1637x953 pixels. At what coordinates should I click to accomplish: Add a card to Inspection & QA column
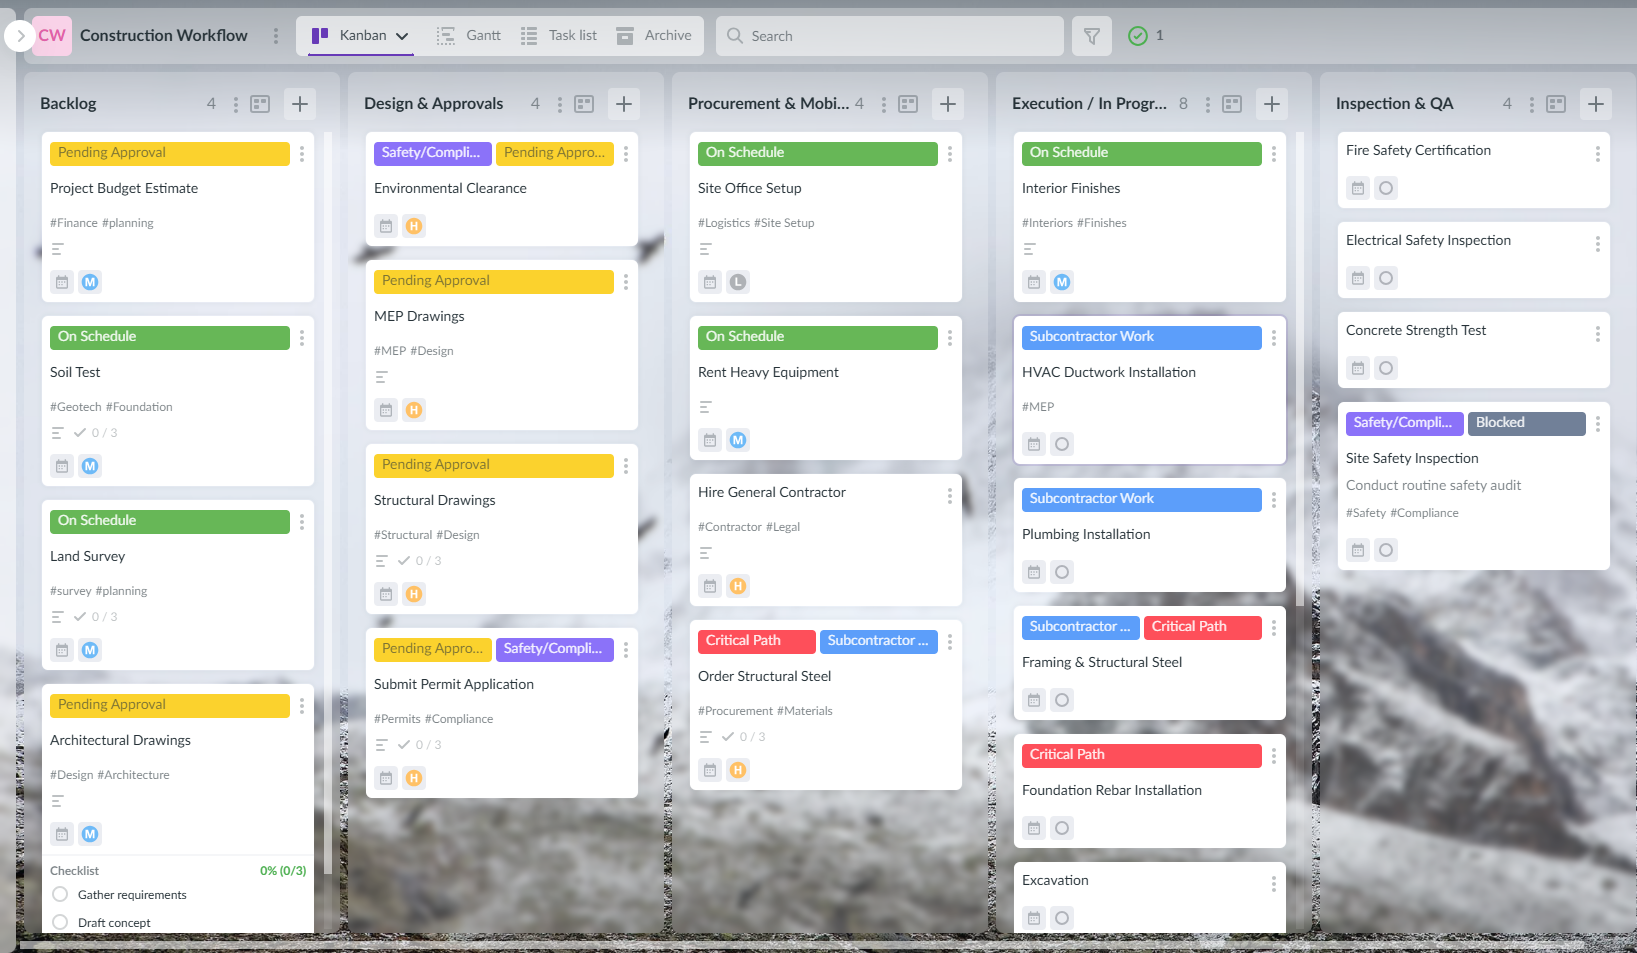tap(1595, 103)
